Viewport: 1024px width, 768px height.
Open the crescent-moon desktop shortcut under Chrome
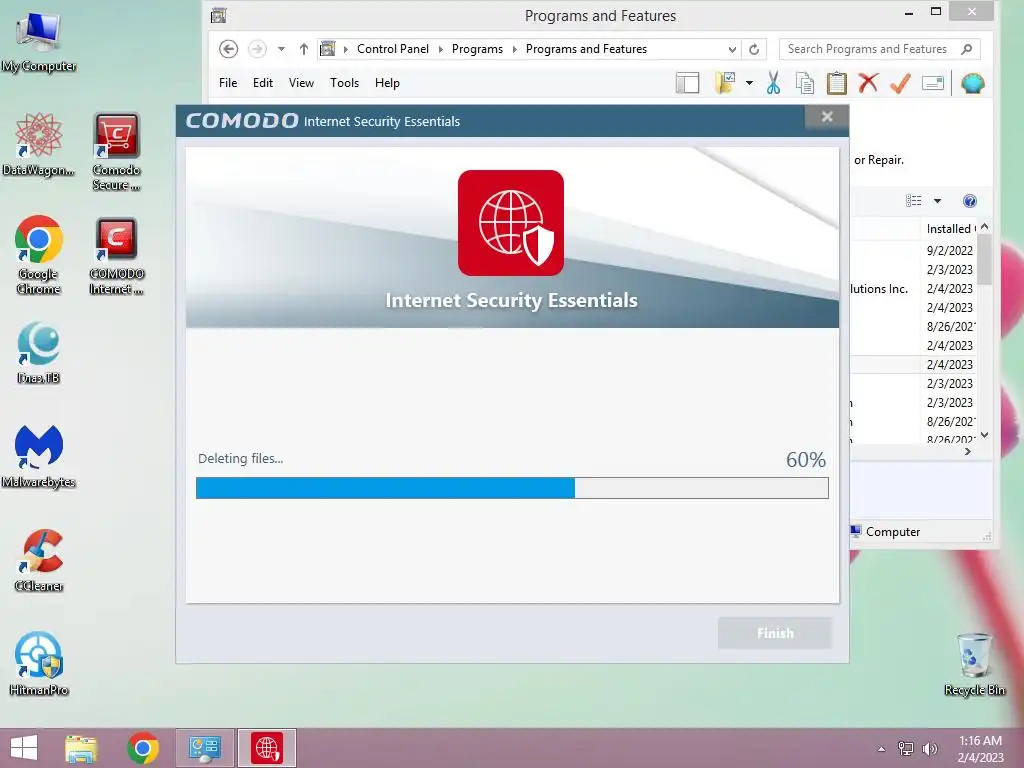[39, 353]
